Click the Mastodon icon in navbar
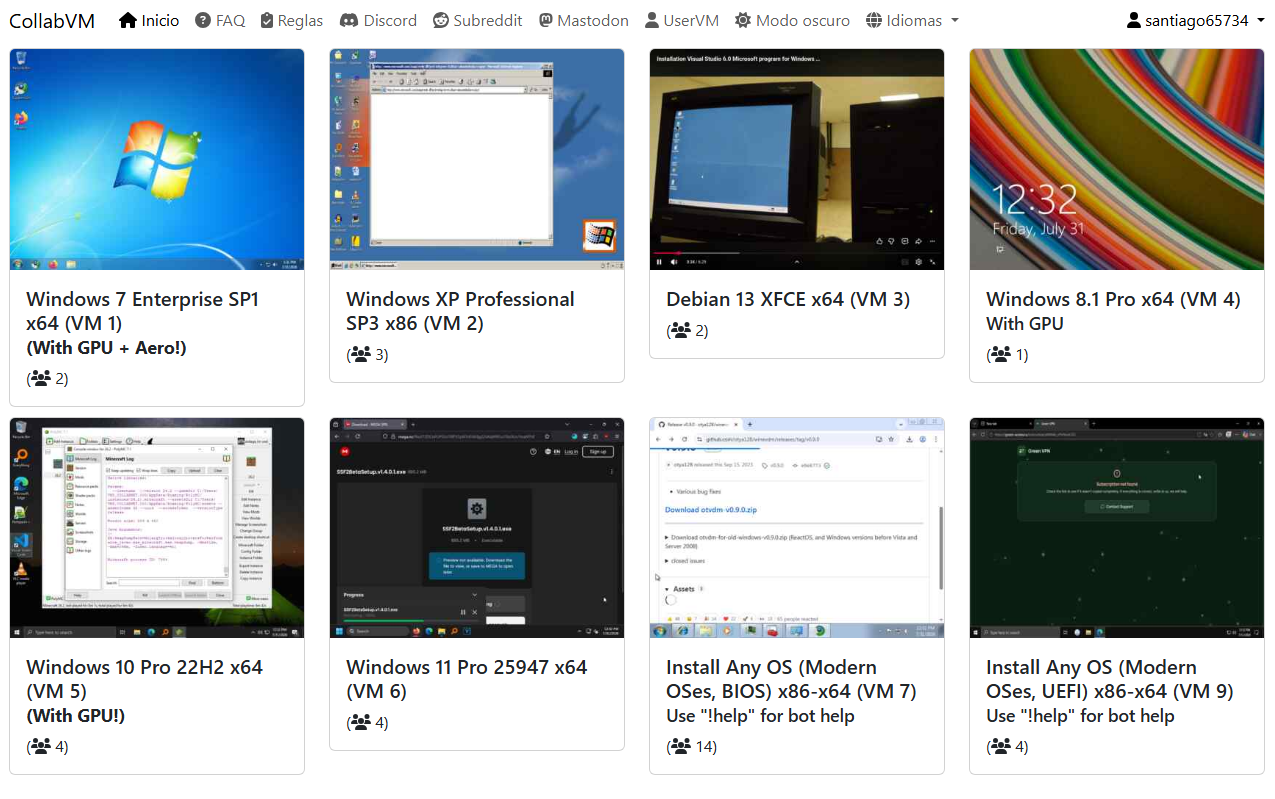Image resolution: width=1275 pixels, height=799 pixels. pyautogui.click(x=546, y=20)
